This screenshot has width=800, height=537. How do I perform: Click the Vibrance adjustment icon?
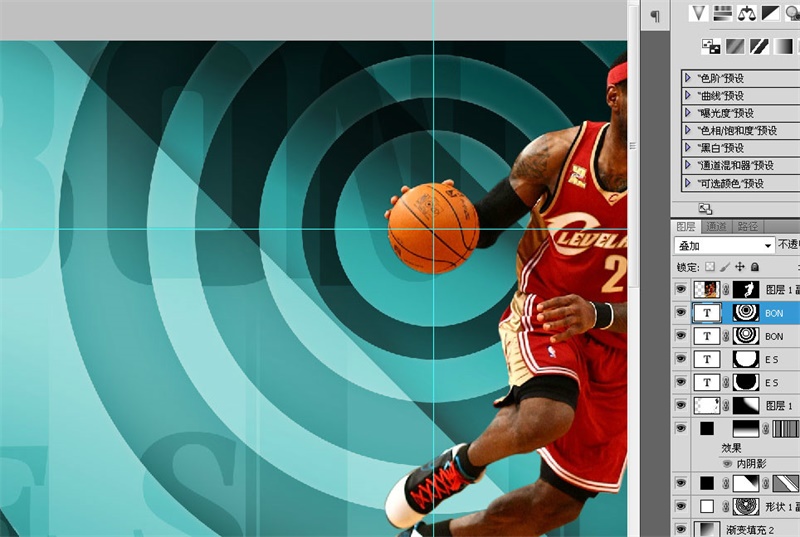pos(700,12)
